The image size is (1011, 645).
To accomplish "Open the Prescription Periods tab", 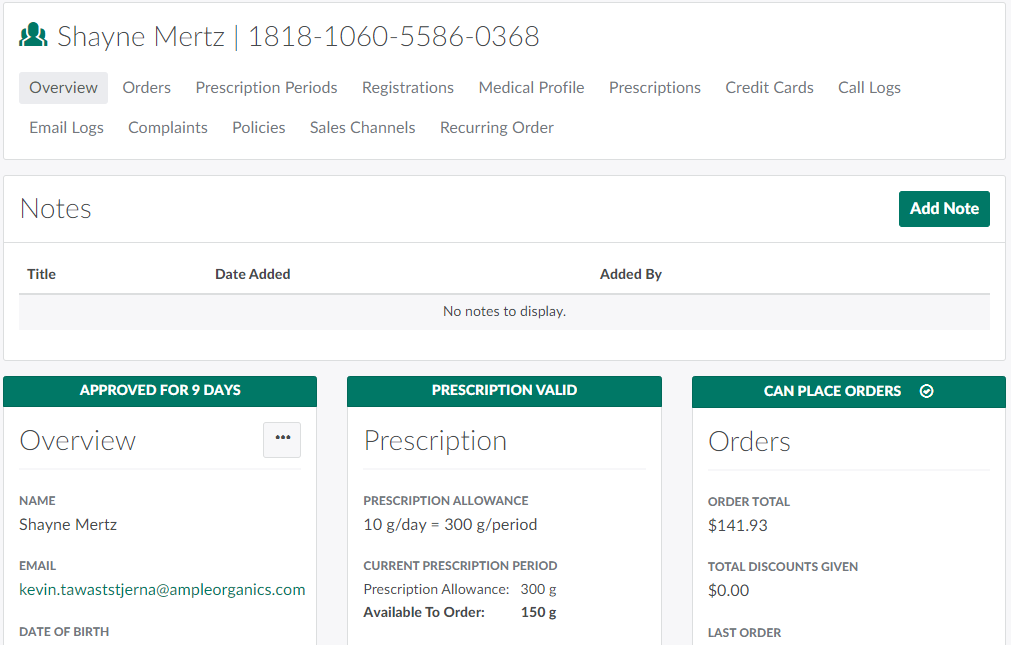I will click(266, 88).
